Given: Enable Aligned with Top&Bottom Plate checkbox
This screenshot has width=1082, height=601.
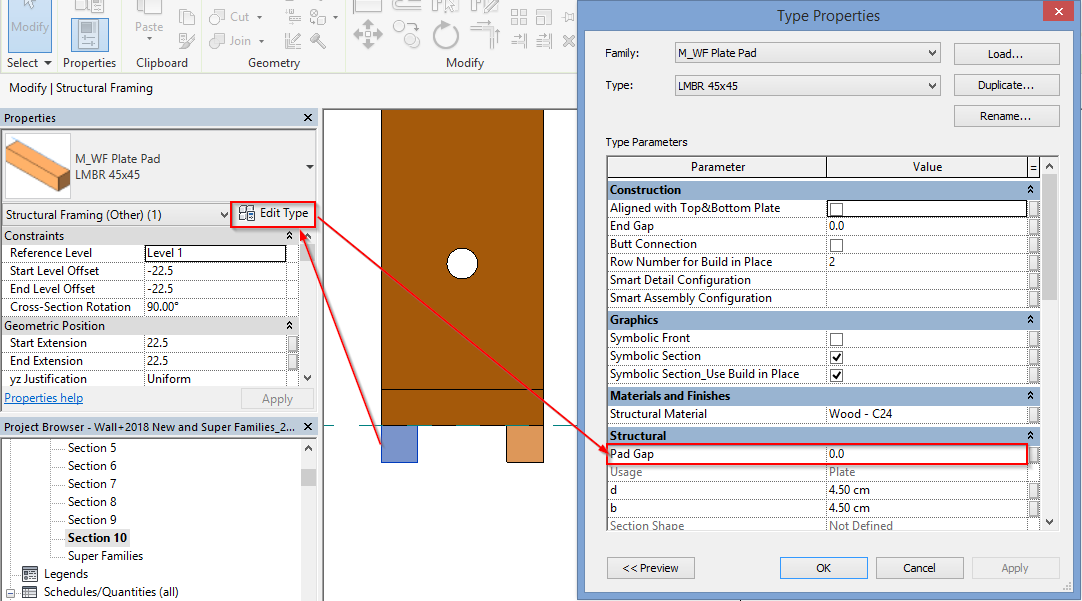Looking at the screenshot, I should pos(836,209).
